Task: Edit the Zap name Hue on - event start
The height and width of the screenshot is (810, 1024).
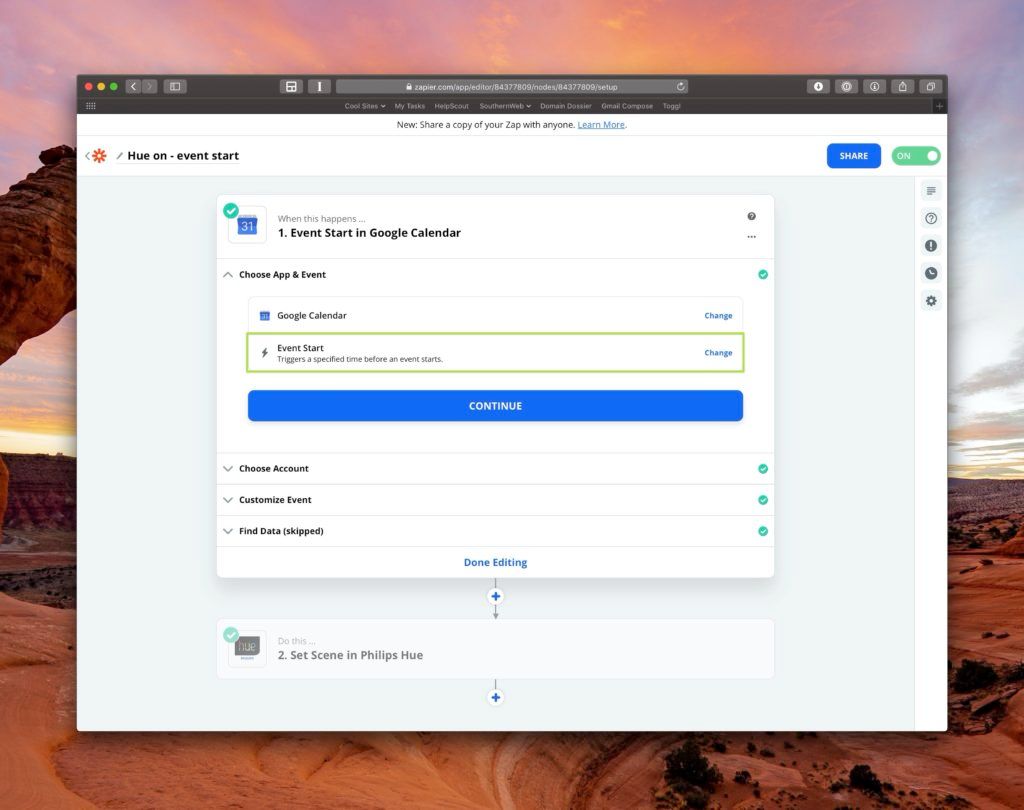Action: coord(183,155)
